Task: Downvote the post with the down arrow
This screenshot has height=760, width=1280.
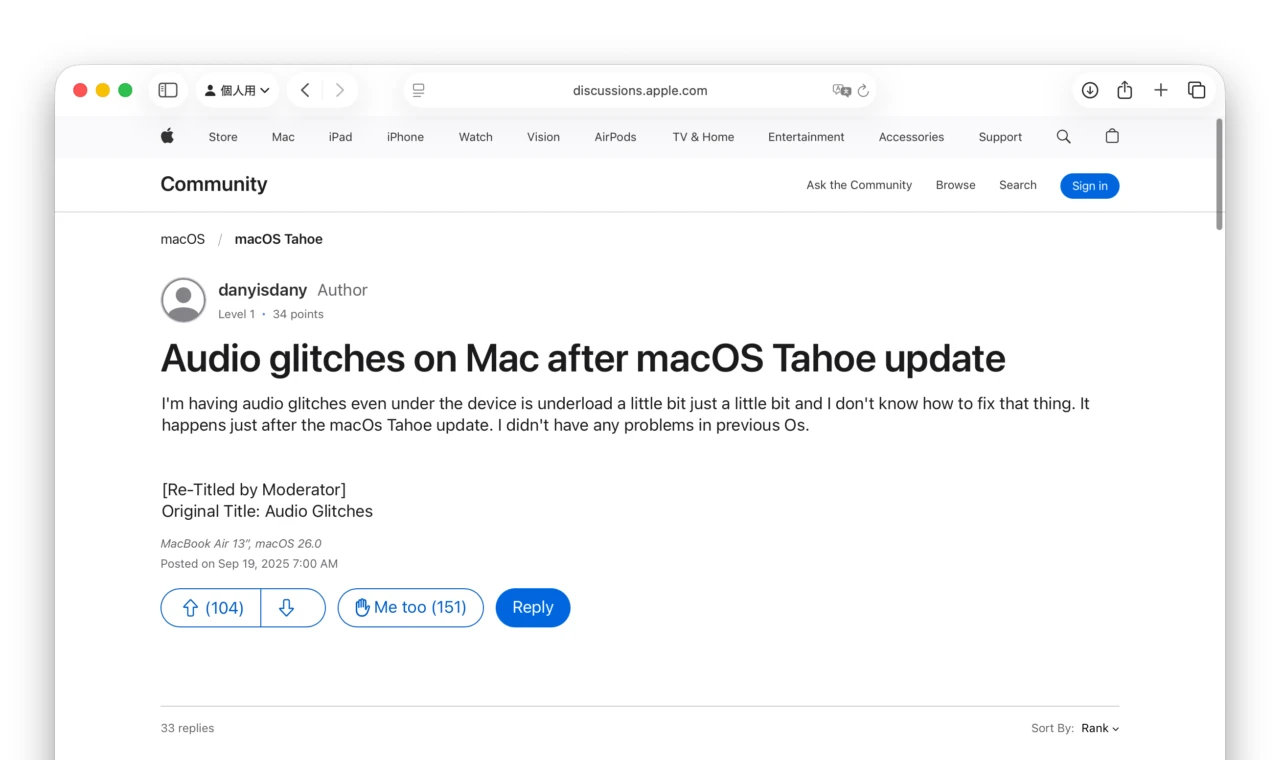Action: pyautogui.click(x=293, y=607)
